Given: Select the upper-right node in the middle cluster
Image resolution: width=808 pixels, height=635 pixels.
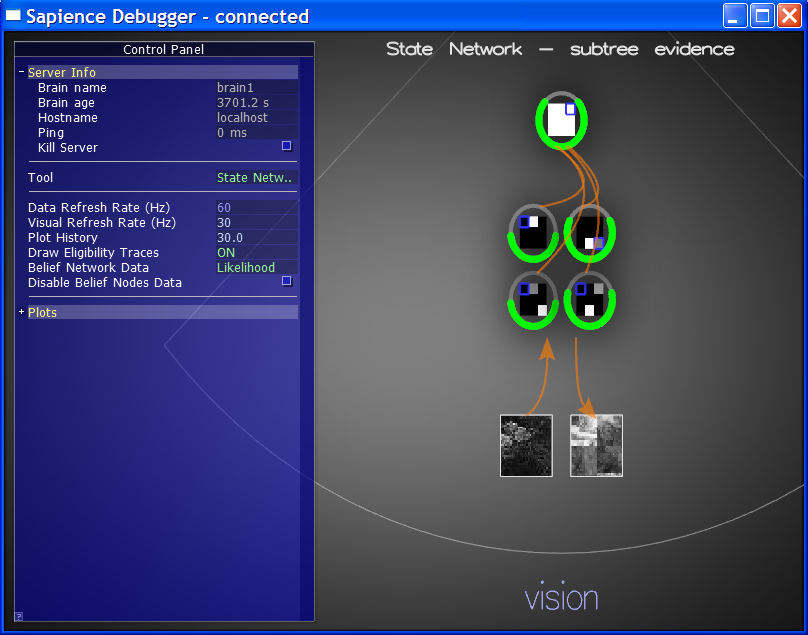Looking at the screenshot, I should tap(589, 231).
